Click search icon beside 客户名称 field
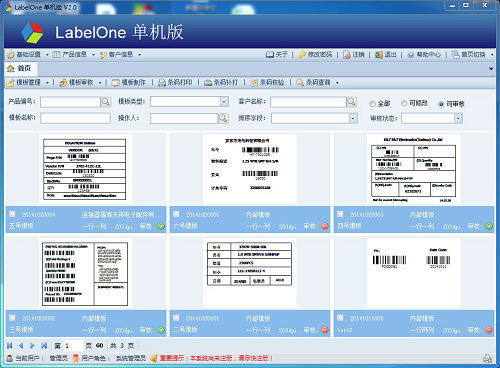This screenshot has height=368, width=500. (x=351, y=102)
